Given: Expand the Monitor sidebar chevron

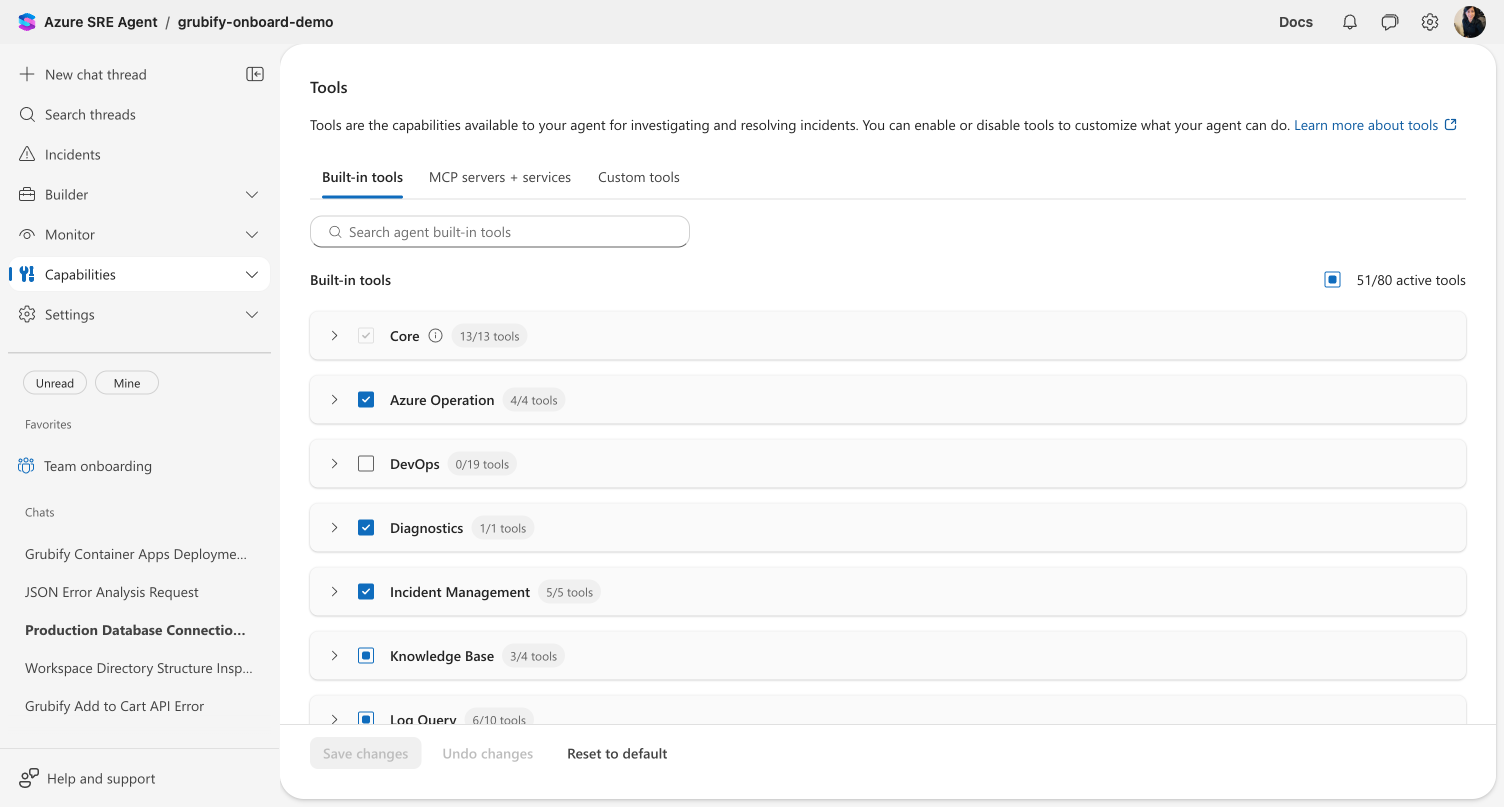Looking at the screenshot, I should [252, 234].
